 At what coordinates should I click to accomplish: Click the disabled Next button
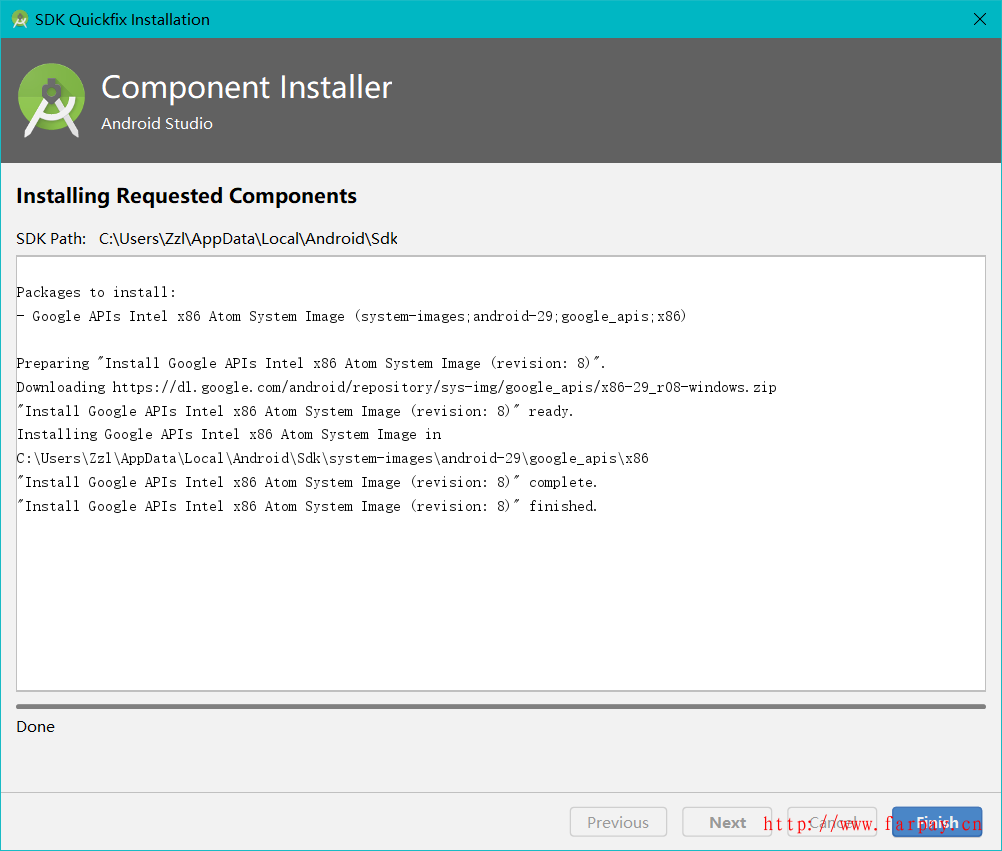pos(727,822)
